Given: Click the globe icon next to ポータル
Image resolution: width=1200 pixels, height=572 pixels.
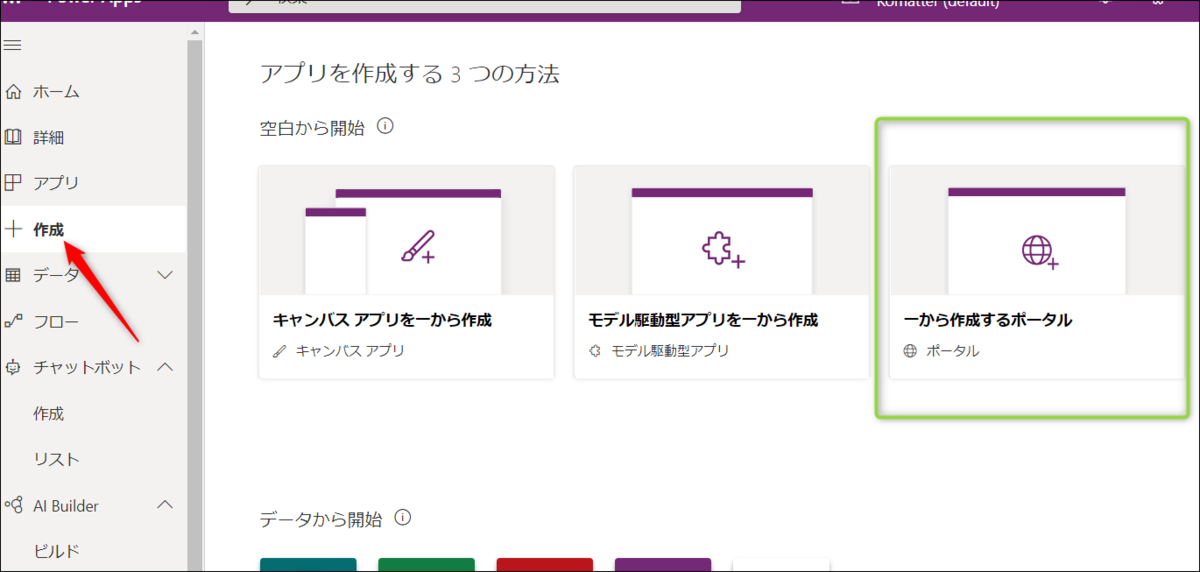Looking at the screenshot, I should pyautogui.click(x=910, y=351).
